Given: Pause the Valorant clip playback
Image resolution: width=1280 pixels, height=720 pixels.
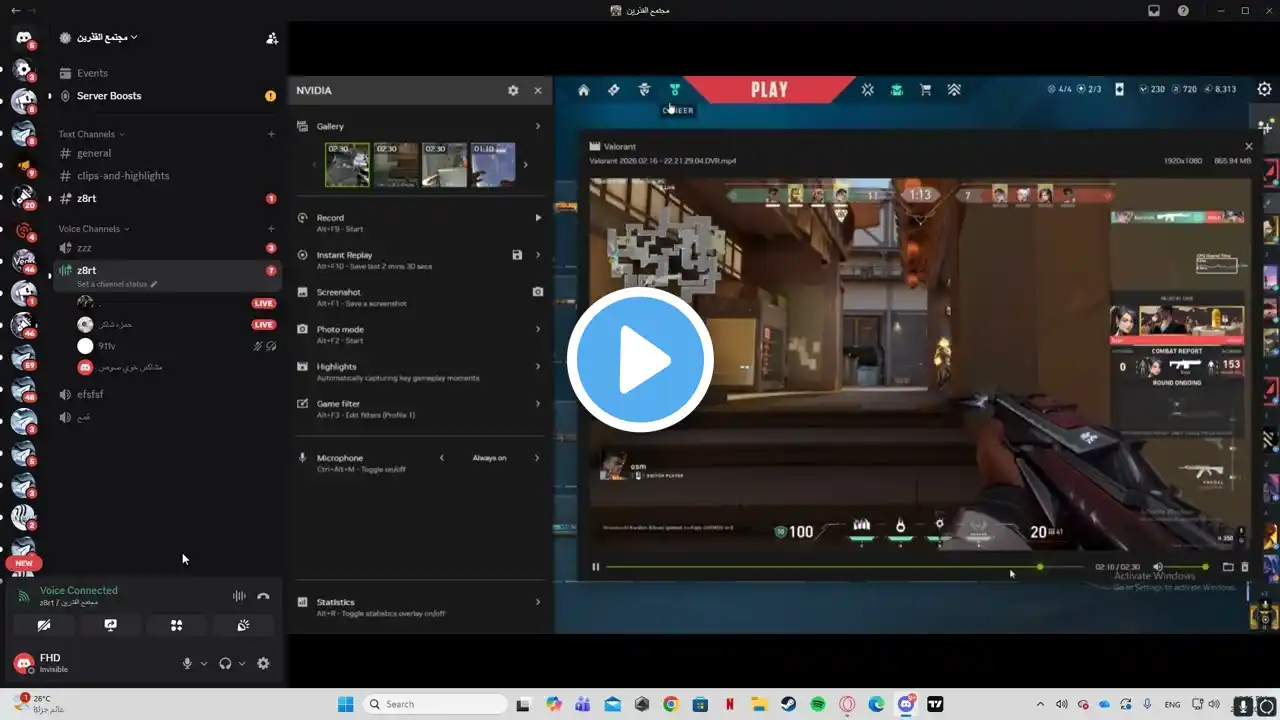Looking at the screenshot, I should [x=596, y=567].
